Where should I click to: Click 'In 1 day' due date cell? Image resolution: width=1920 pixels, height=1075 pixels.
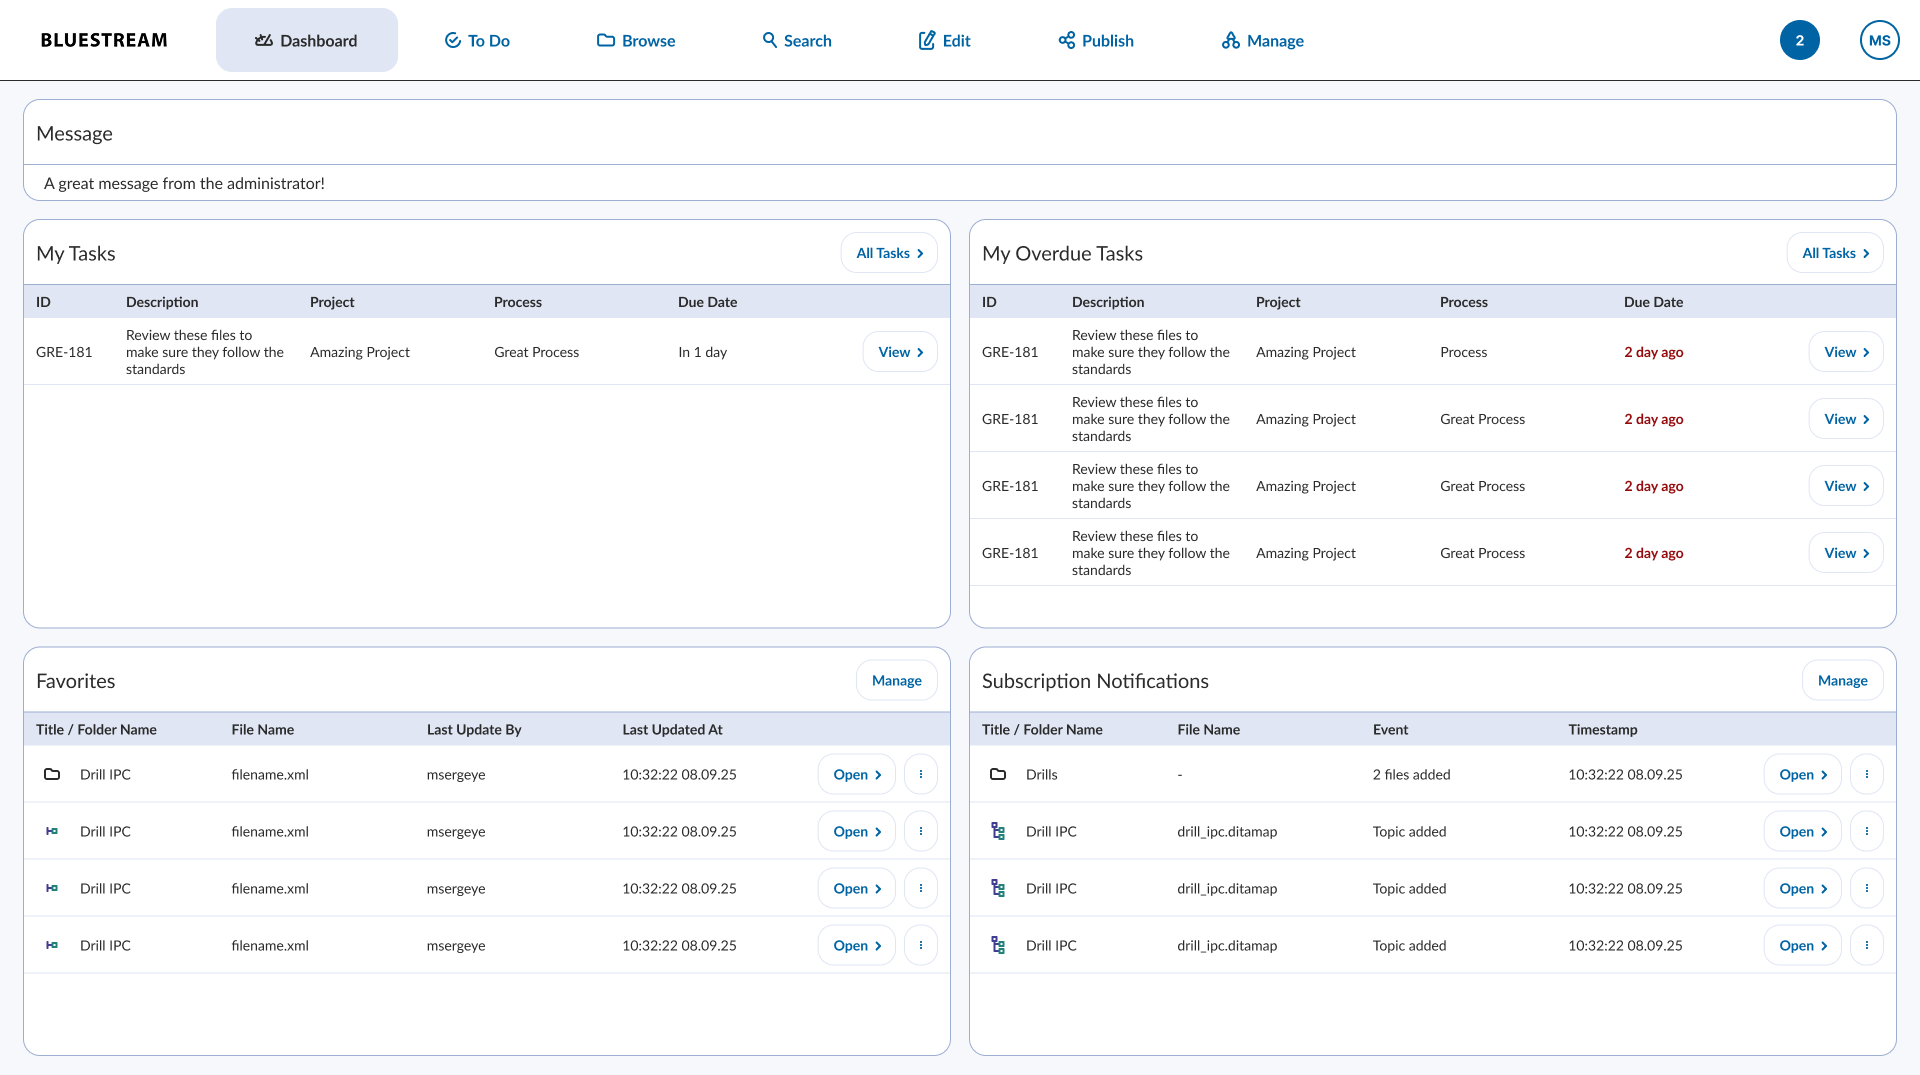tap(702, 352)
